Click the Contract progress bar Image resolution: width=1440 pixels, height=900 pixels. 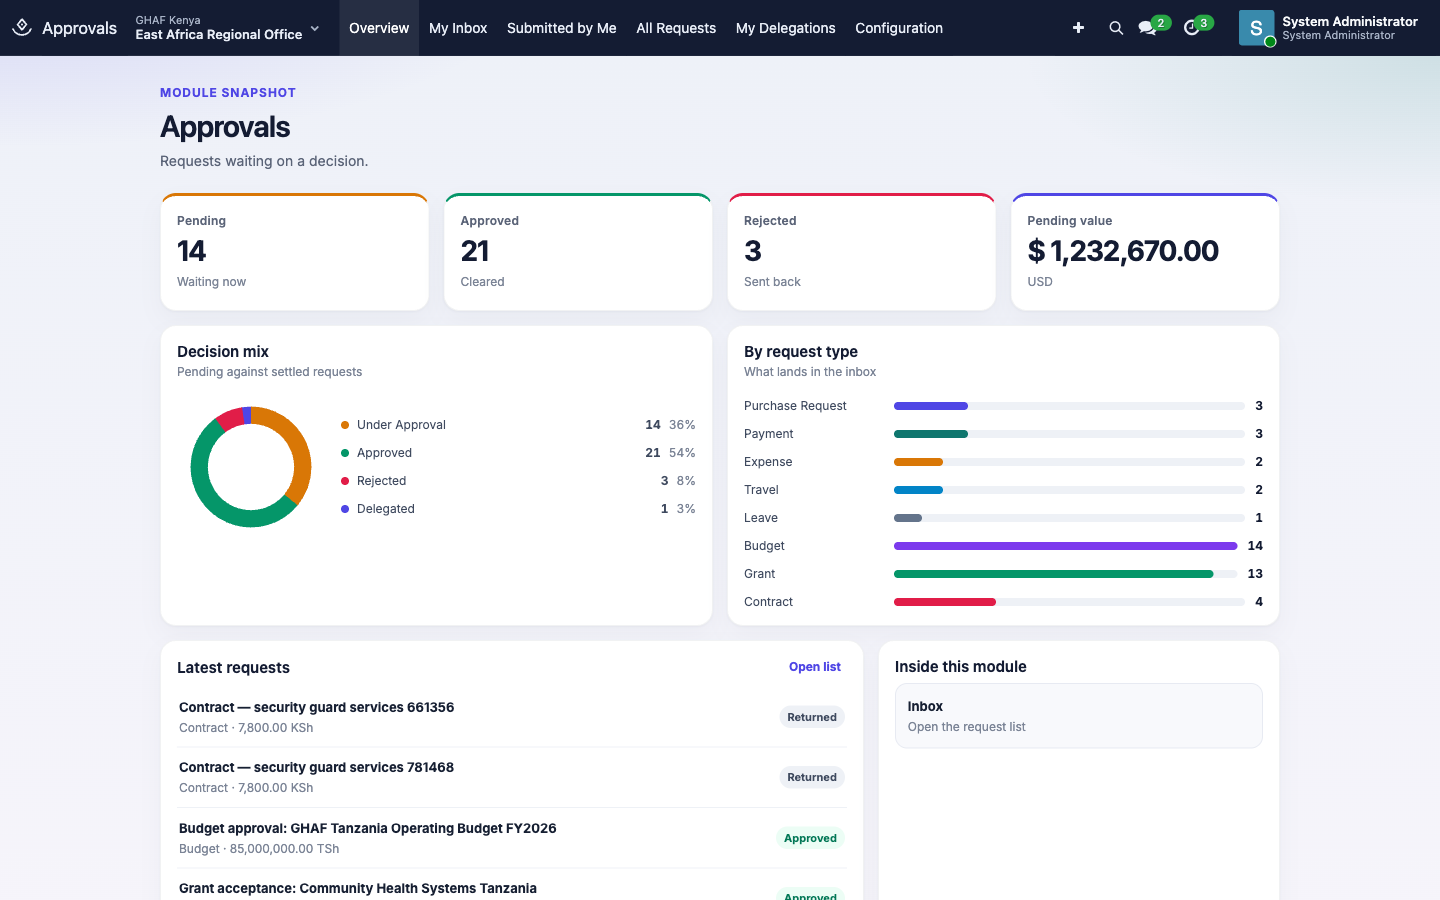[1069, 602]
